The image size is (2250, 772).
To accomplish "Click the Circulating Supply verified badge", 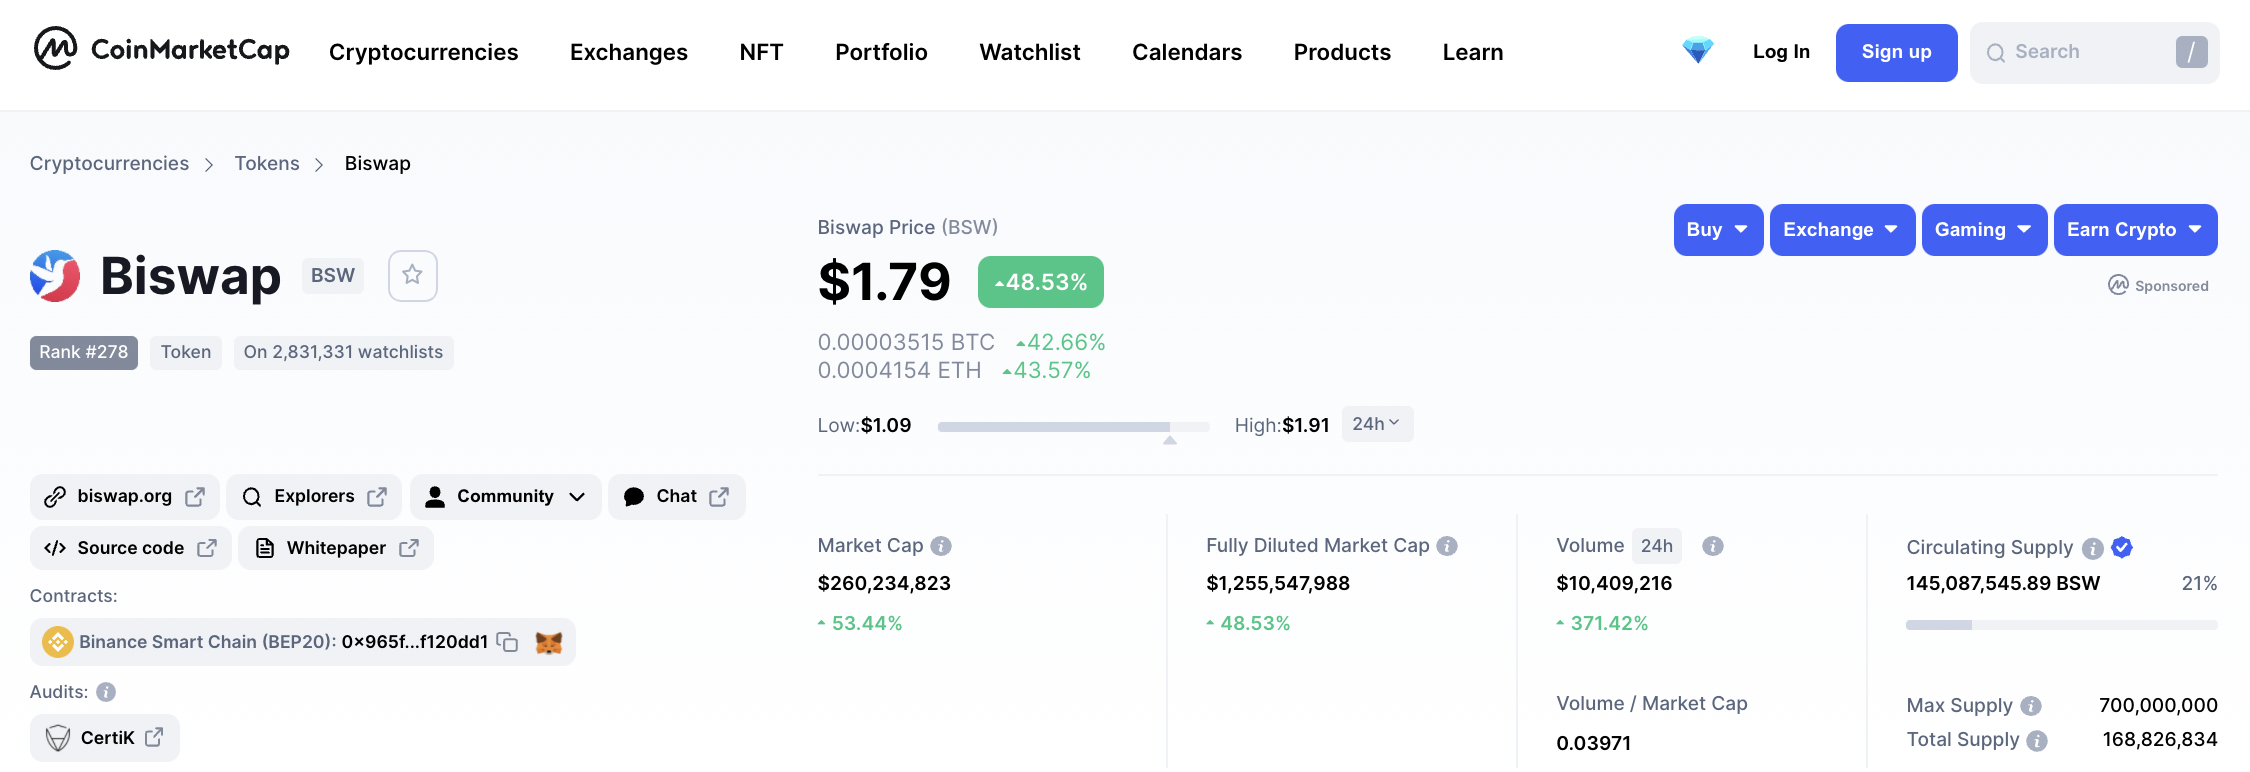I will click(2122, 547).
